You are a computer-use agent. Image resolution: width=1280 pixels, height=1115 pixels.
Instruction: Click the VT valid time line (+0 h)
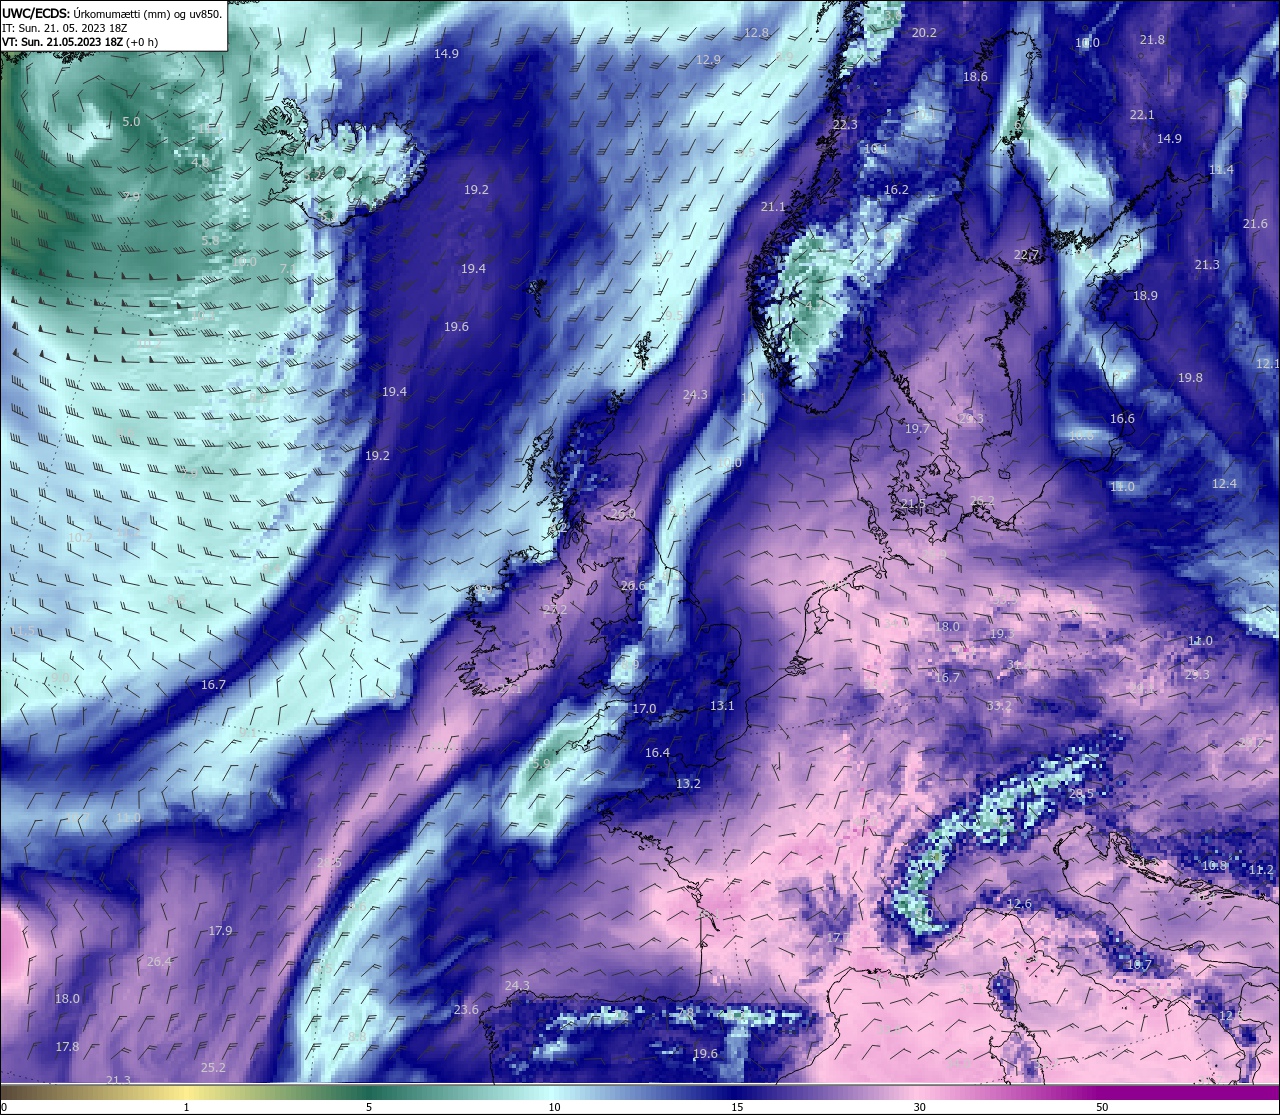(x=80, y=42)
